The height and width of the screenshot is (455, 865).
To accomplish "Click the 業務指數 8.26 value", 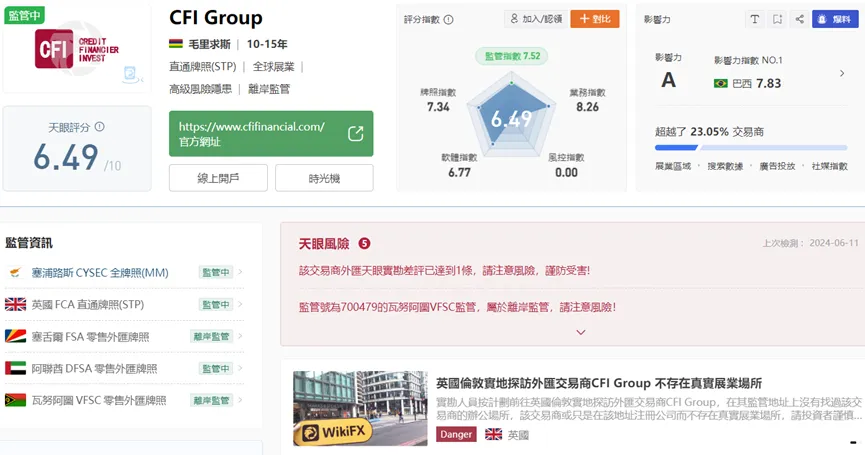I will pyautogui.click(x=588, y=107).
